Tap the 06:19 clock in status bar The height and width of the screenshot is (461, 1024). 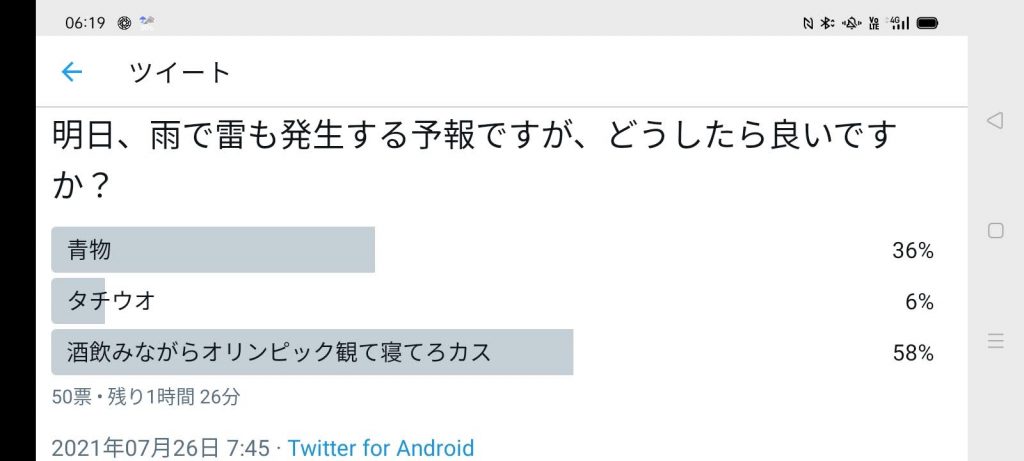click(x=85, y=23)
